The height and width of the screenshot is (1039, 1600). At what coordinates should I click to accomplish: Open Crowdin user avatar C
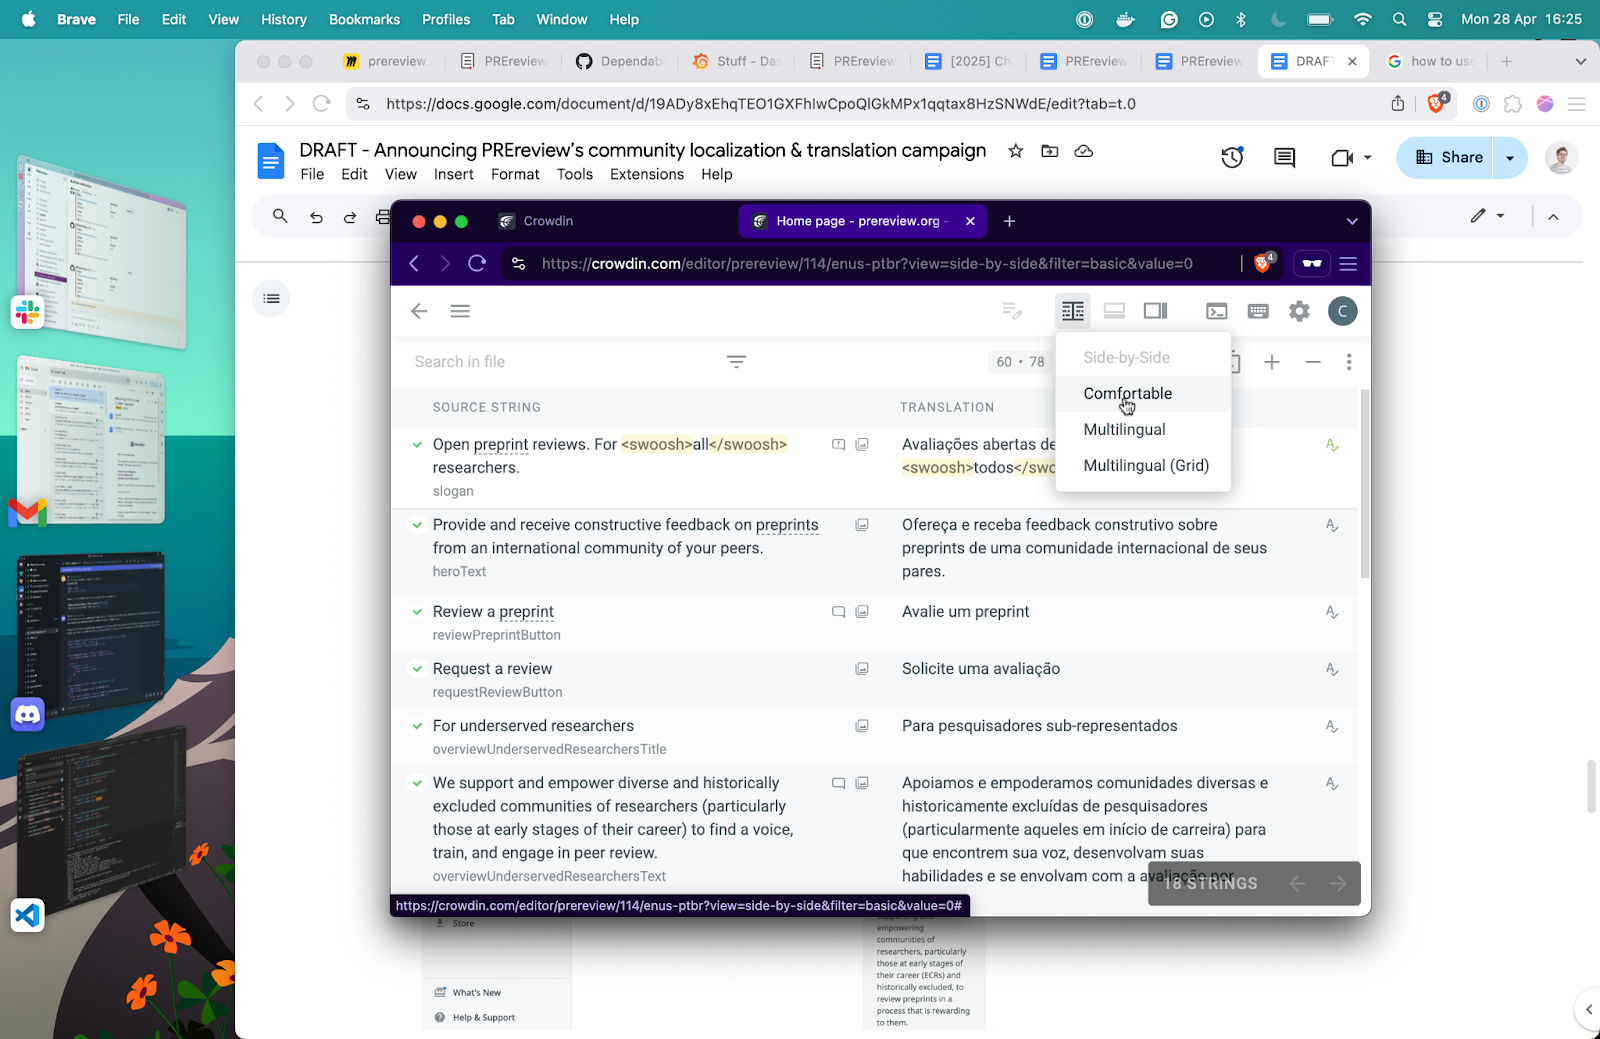[x=1343, y=311]
